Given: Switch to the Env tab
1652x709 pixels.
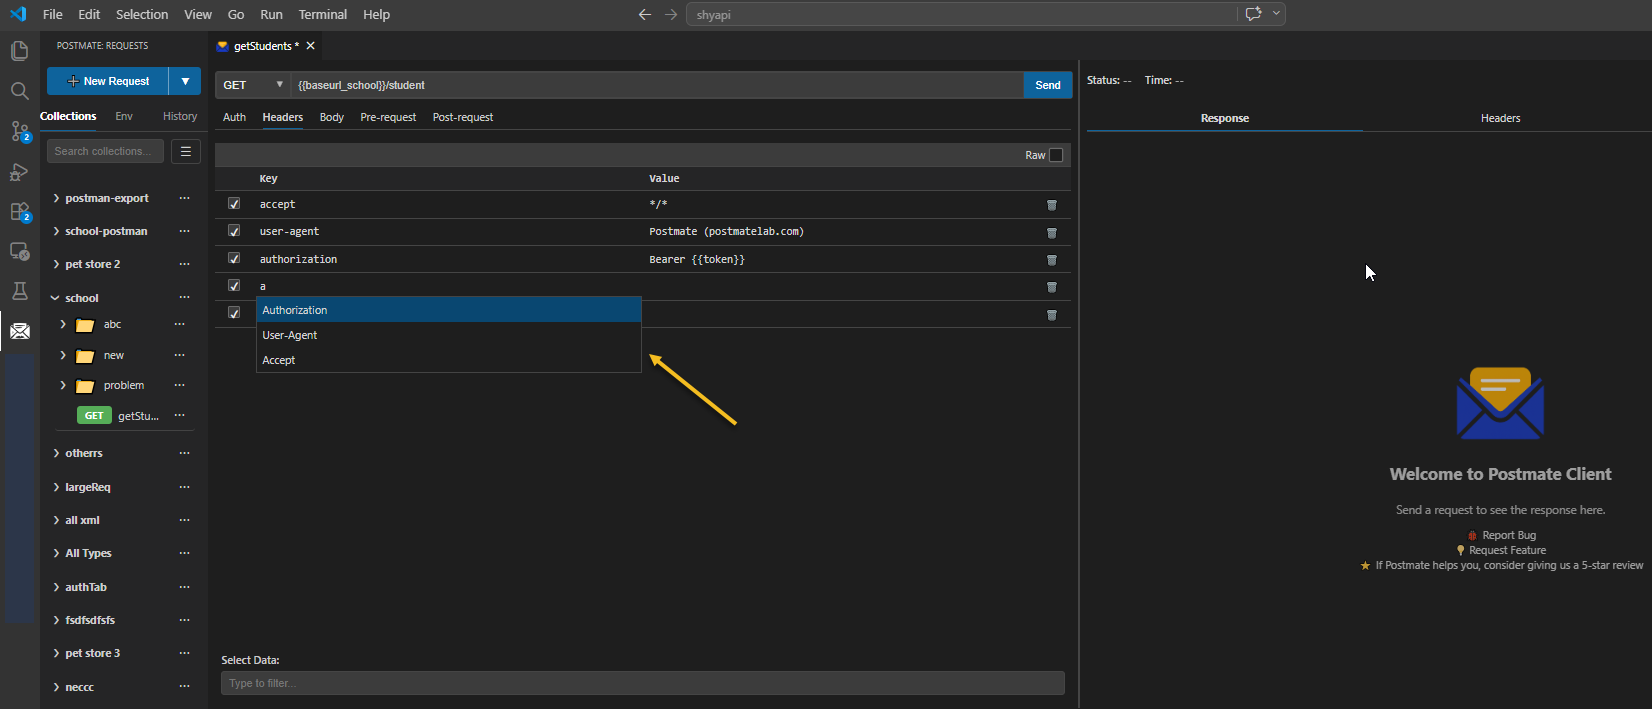Looking at the screenshot, I should point(124,116).
